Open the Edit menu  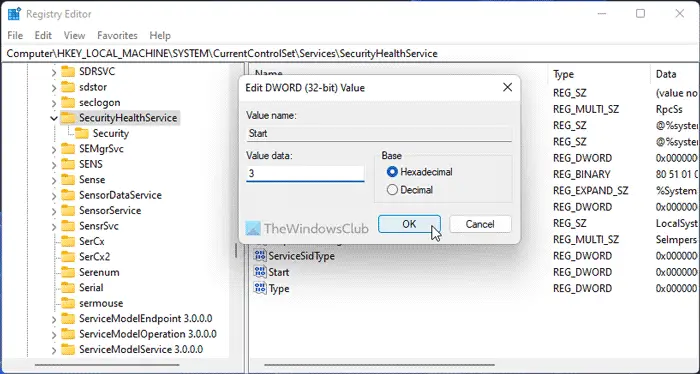click(x=43, y=35)
